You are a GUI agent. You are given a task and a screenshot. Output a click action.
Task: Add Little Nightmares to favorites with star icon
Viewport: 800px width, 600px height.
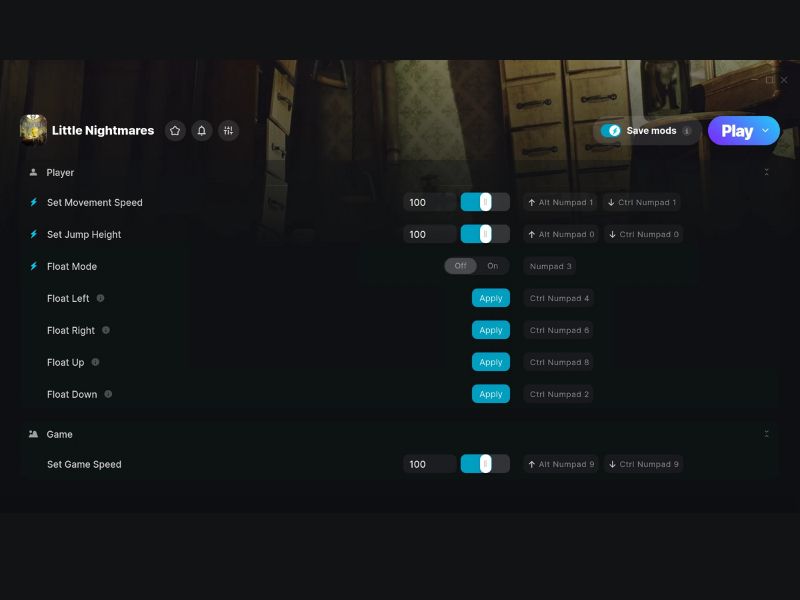pos(175,131)
